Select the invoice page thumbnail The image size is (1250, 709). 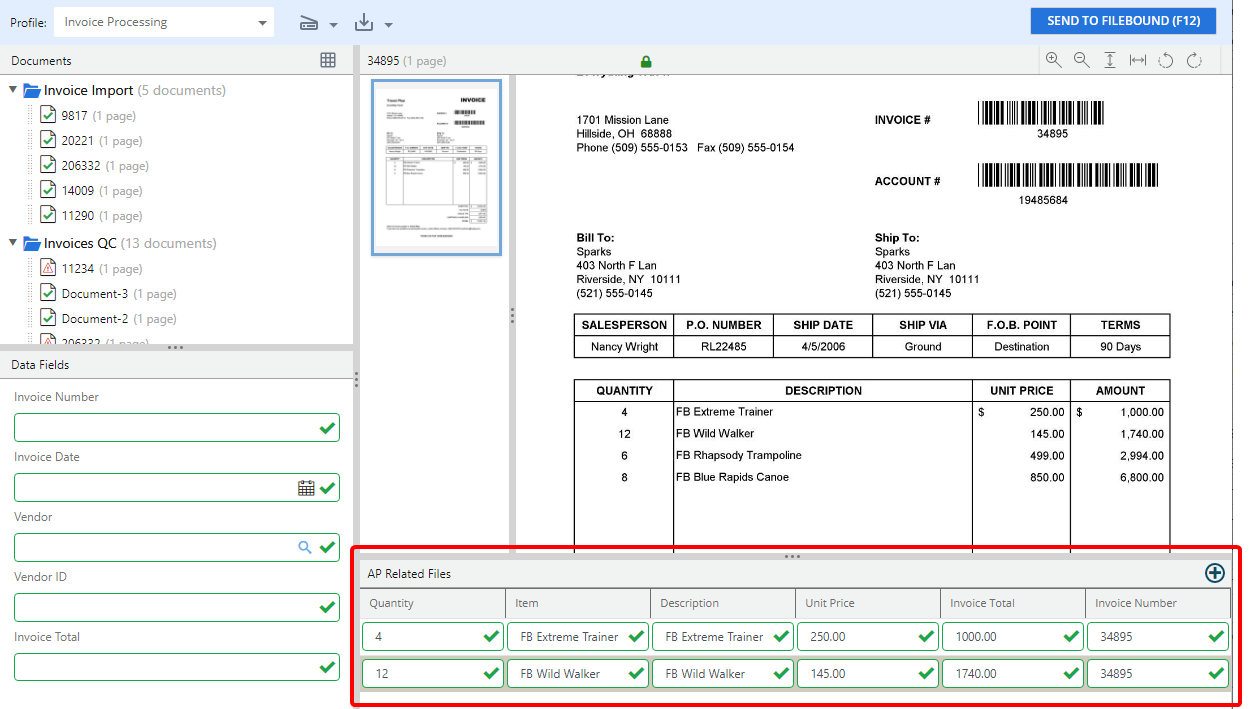click(x=436, y=167)
